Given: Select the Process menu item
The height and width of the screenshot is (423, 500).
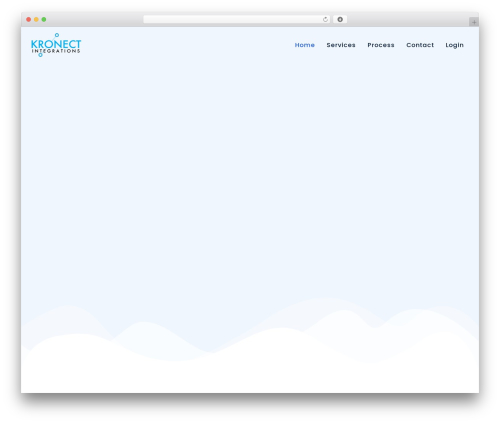Looking at the screenshot, I should (x=381, y=45).
